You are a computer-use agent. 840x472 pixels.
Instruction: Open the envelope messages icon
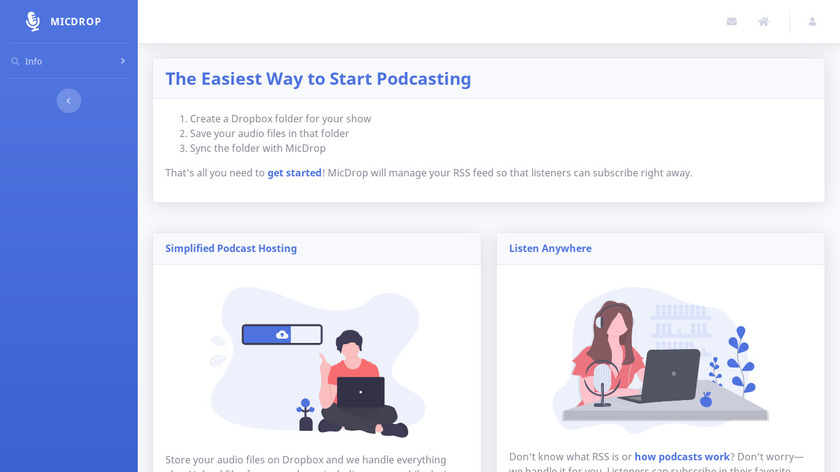coord(731,21)
